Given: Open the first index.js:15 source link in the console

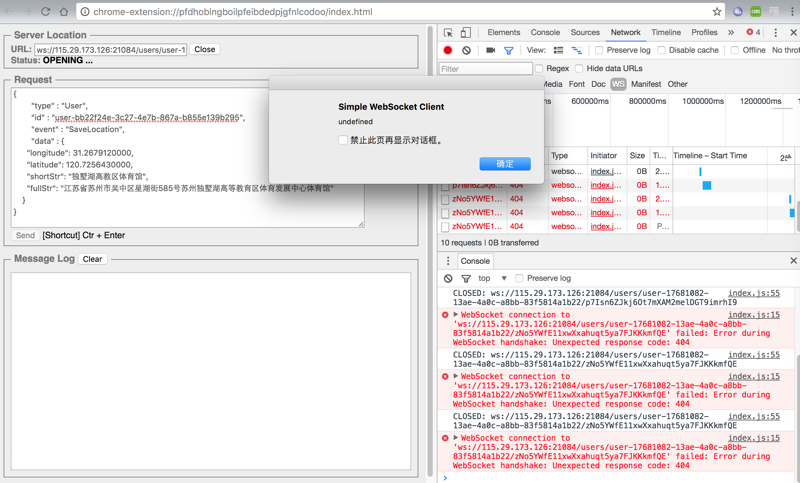Looking at the screenshot, I should 754,315.
